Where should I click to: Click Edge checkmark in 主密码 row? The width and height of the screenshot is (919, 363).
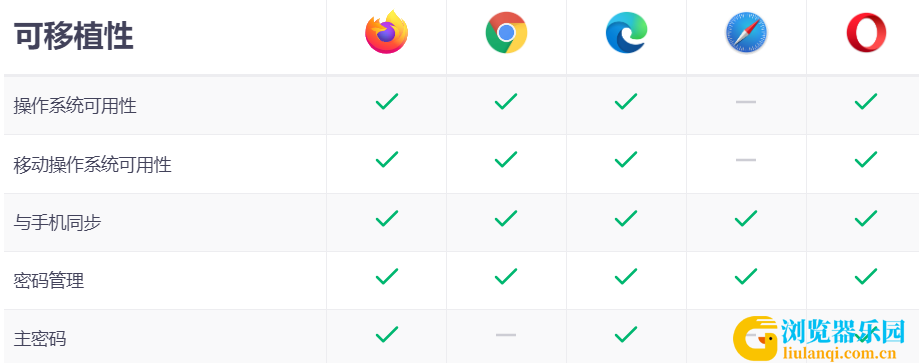coord(626,334)
